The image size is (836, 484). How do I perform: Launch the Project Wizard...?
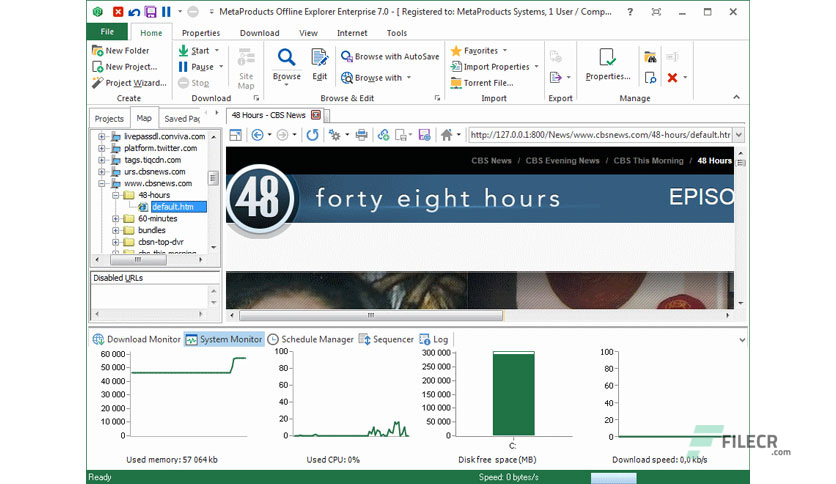[x=129, y=83]
